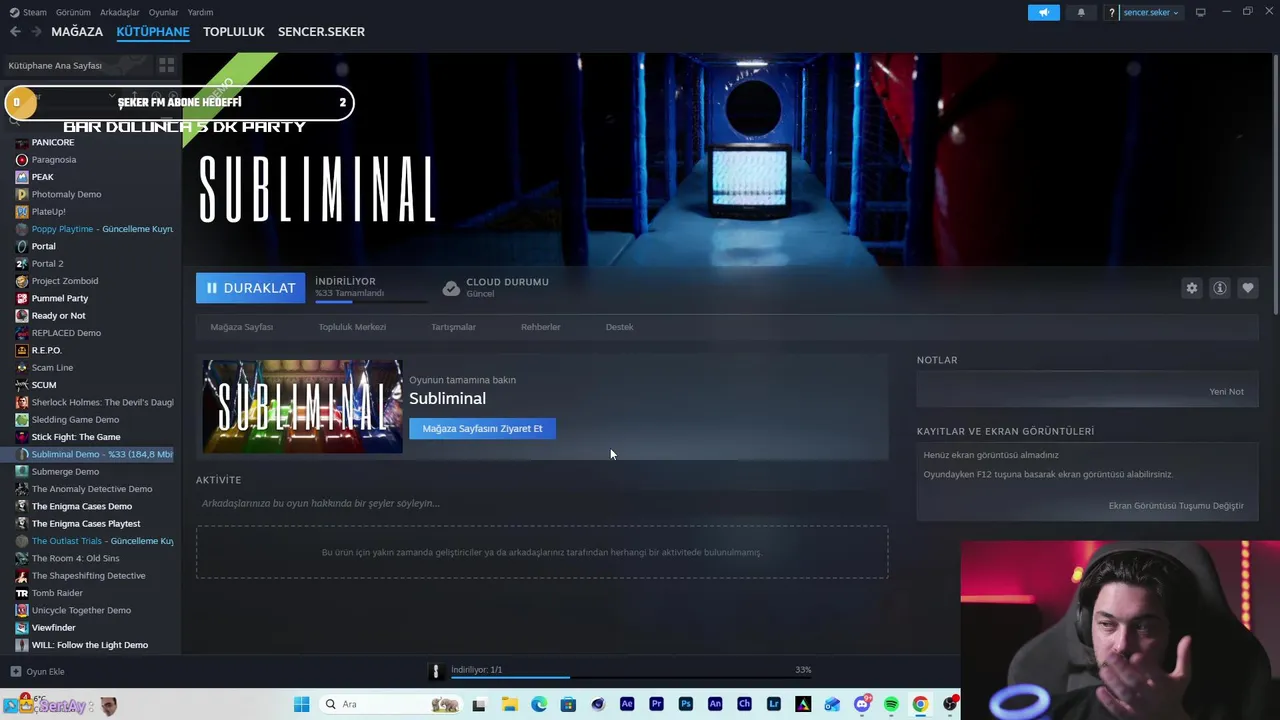Open the Oyunlar menu
This screenshot has width=1280, height=720.
point(164,12)
